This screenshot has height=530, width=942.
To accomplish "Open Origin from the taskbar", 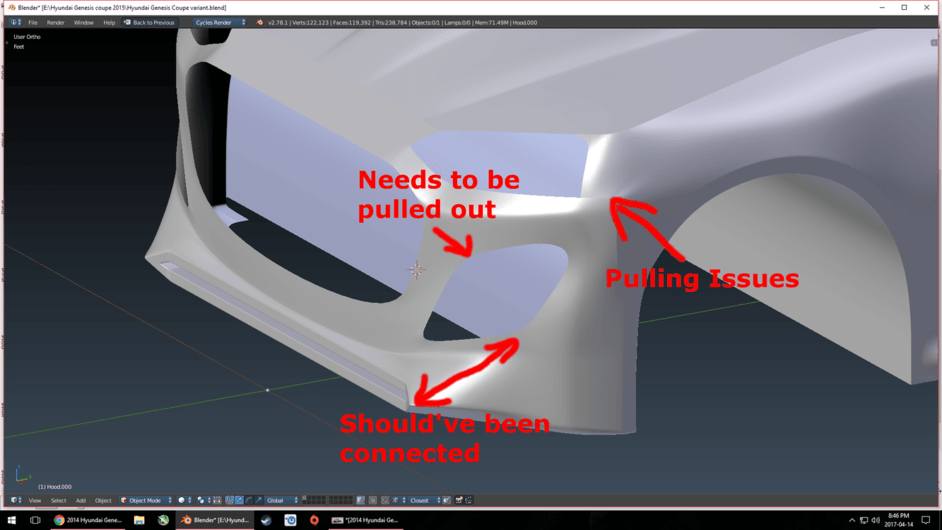I will click(x=314, y=520).
